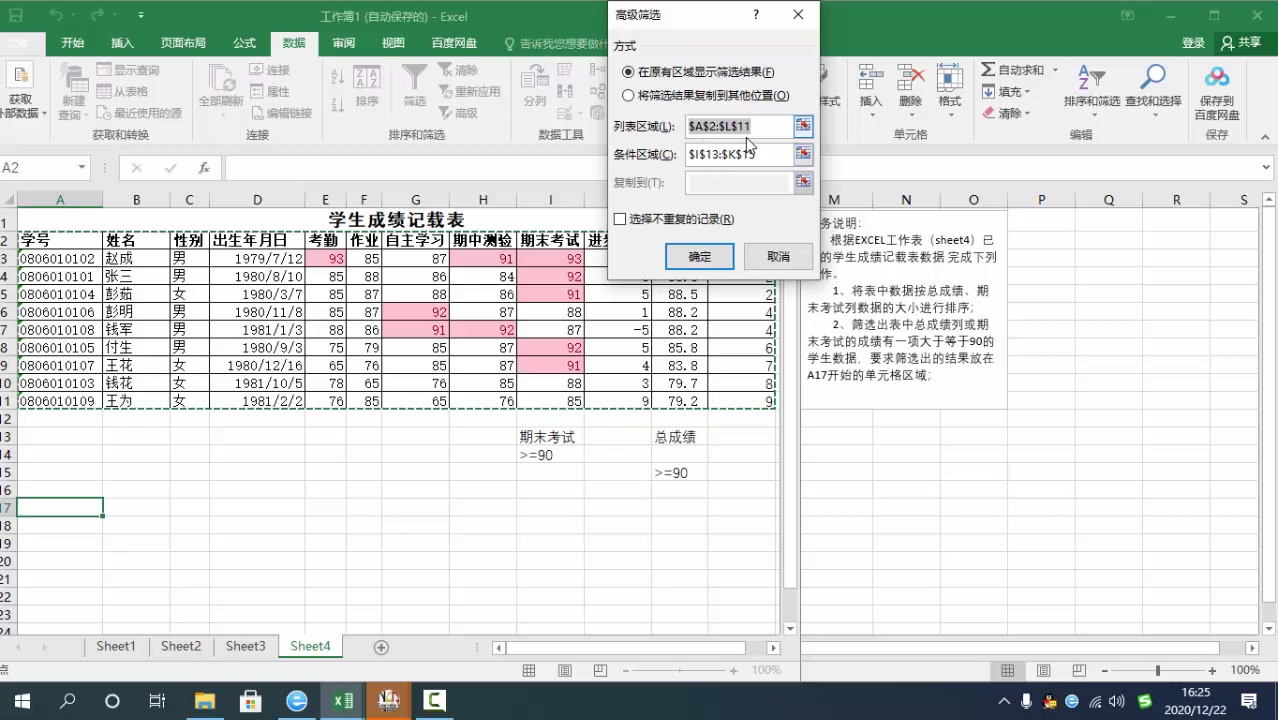Open the collapse selector beside 条件区域
Viewport: 1278px width, 720px height.
click(803, 154)
